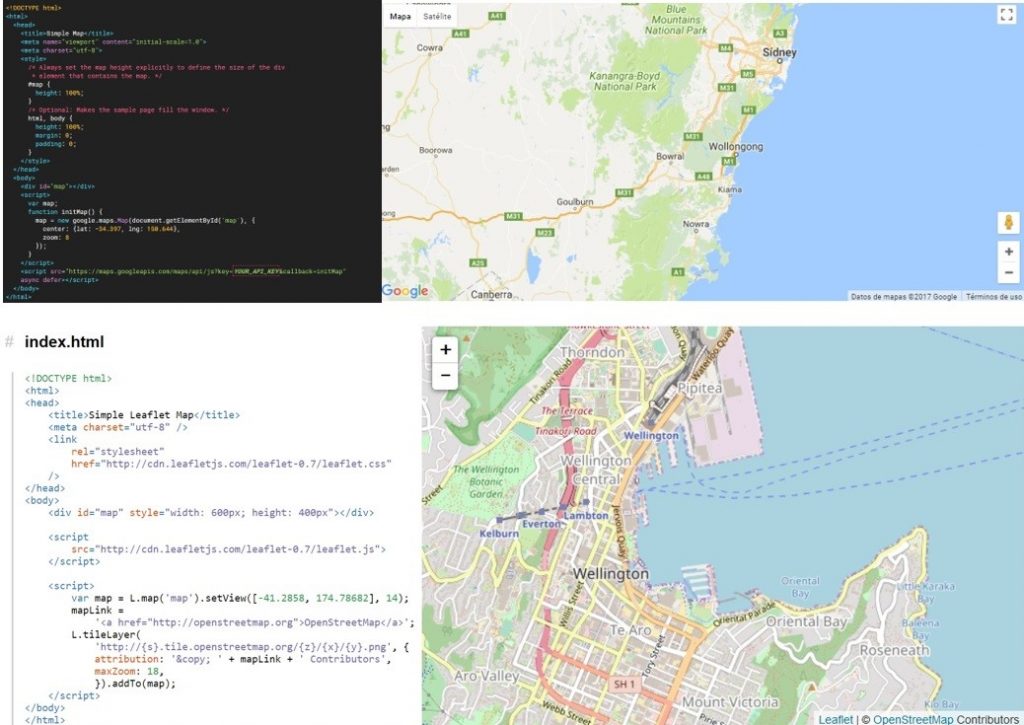Screen dimensions: 1024x725
Task: Zoom out on the Leaflet map
Action: click(x=446, y=374)
